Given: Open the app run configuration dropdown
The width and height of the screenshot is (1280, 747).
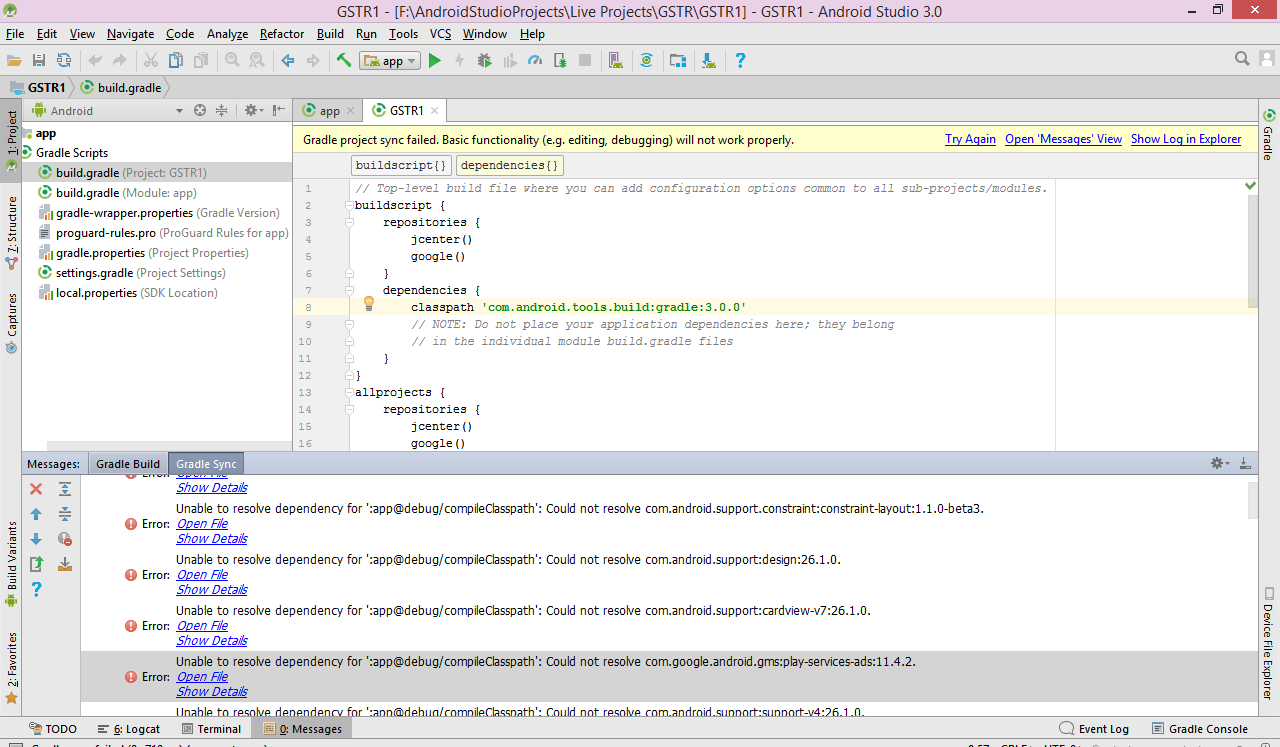Looking at the screenshot, I should coord(390,61).
